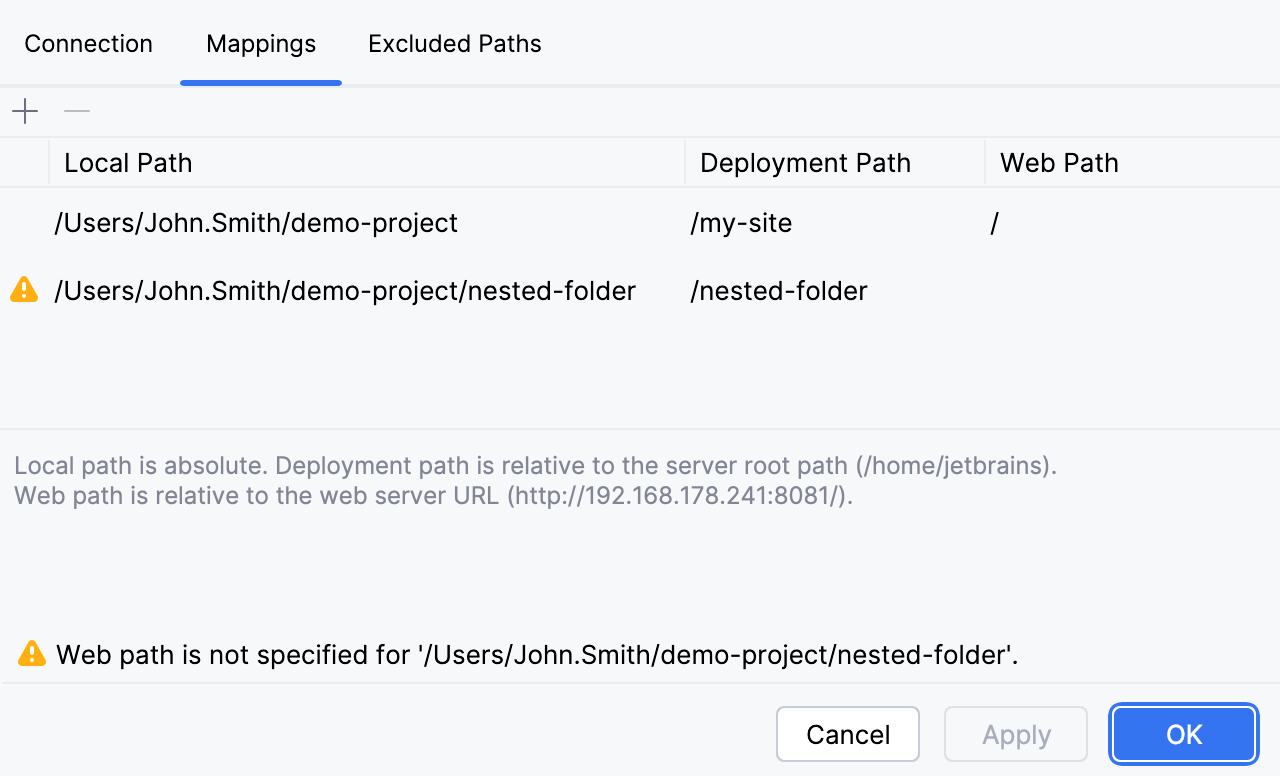Screen dimensions: 1280x776
Task: Click the /nested-folder deployment path cell
Action: coord(779,291)
